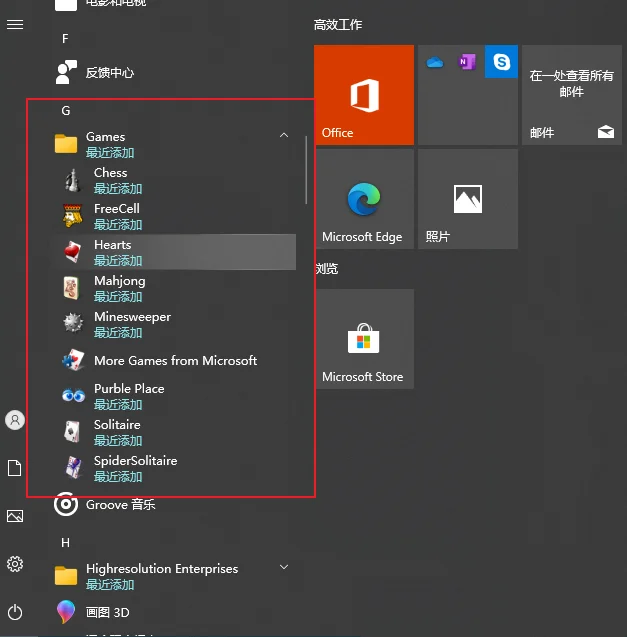Expand the Highresolution Enterprises folder
The width and height of the screenshot is (627, 637).
click(284, 568)
